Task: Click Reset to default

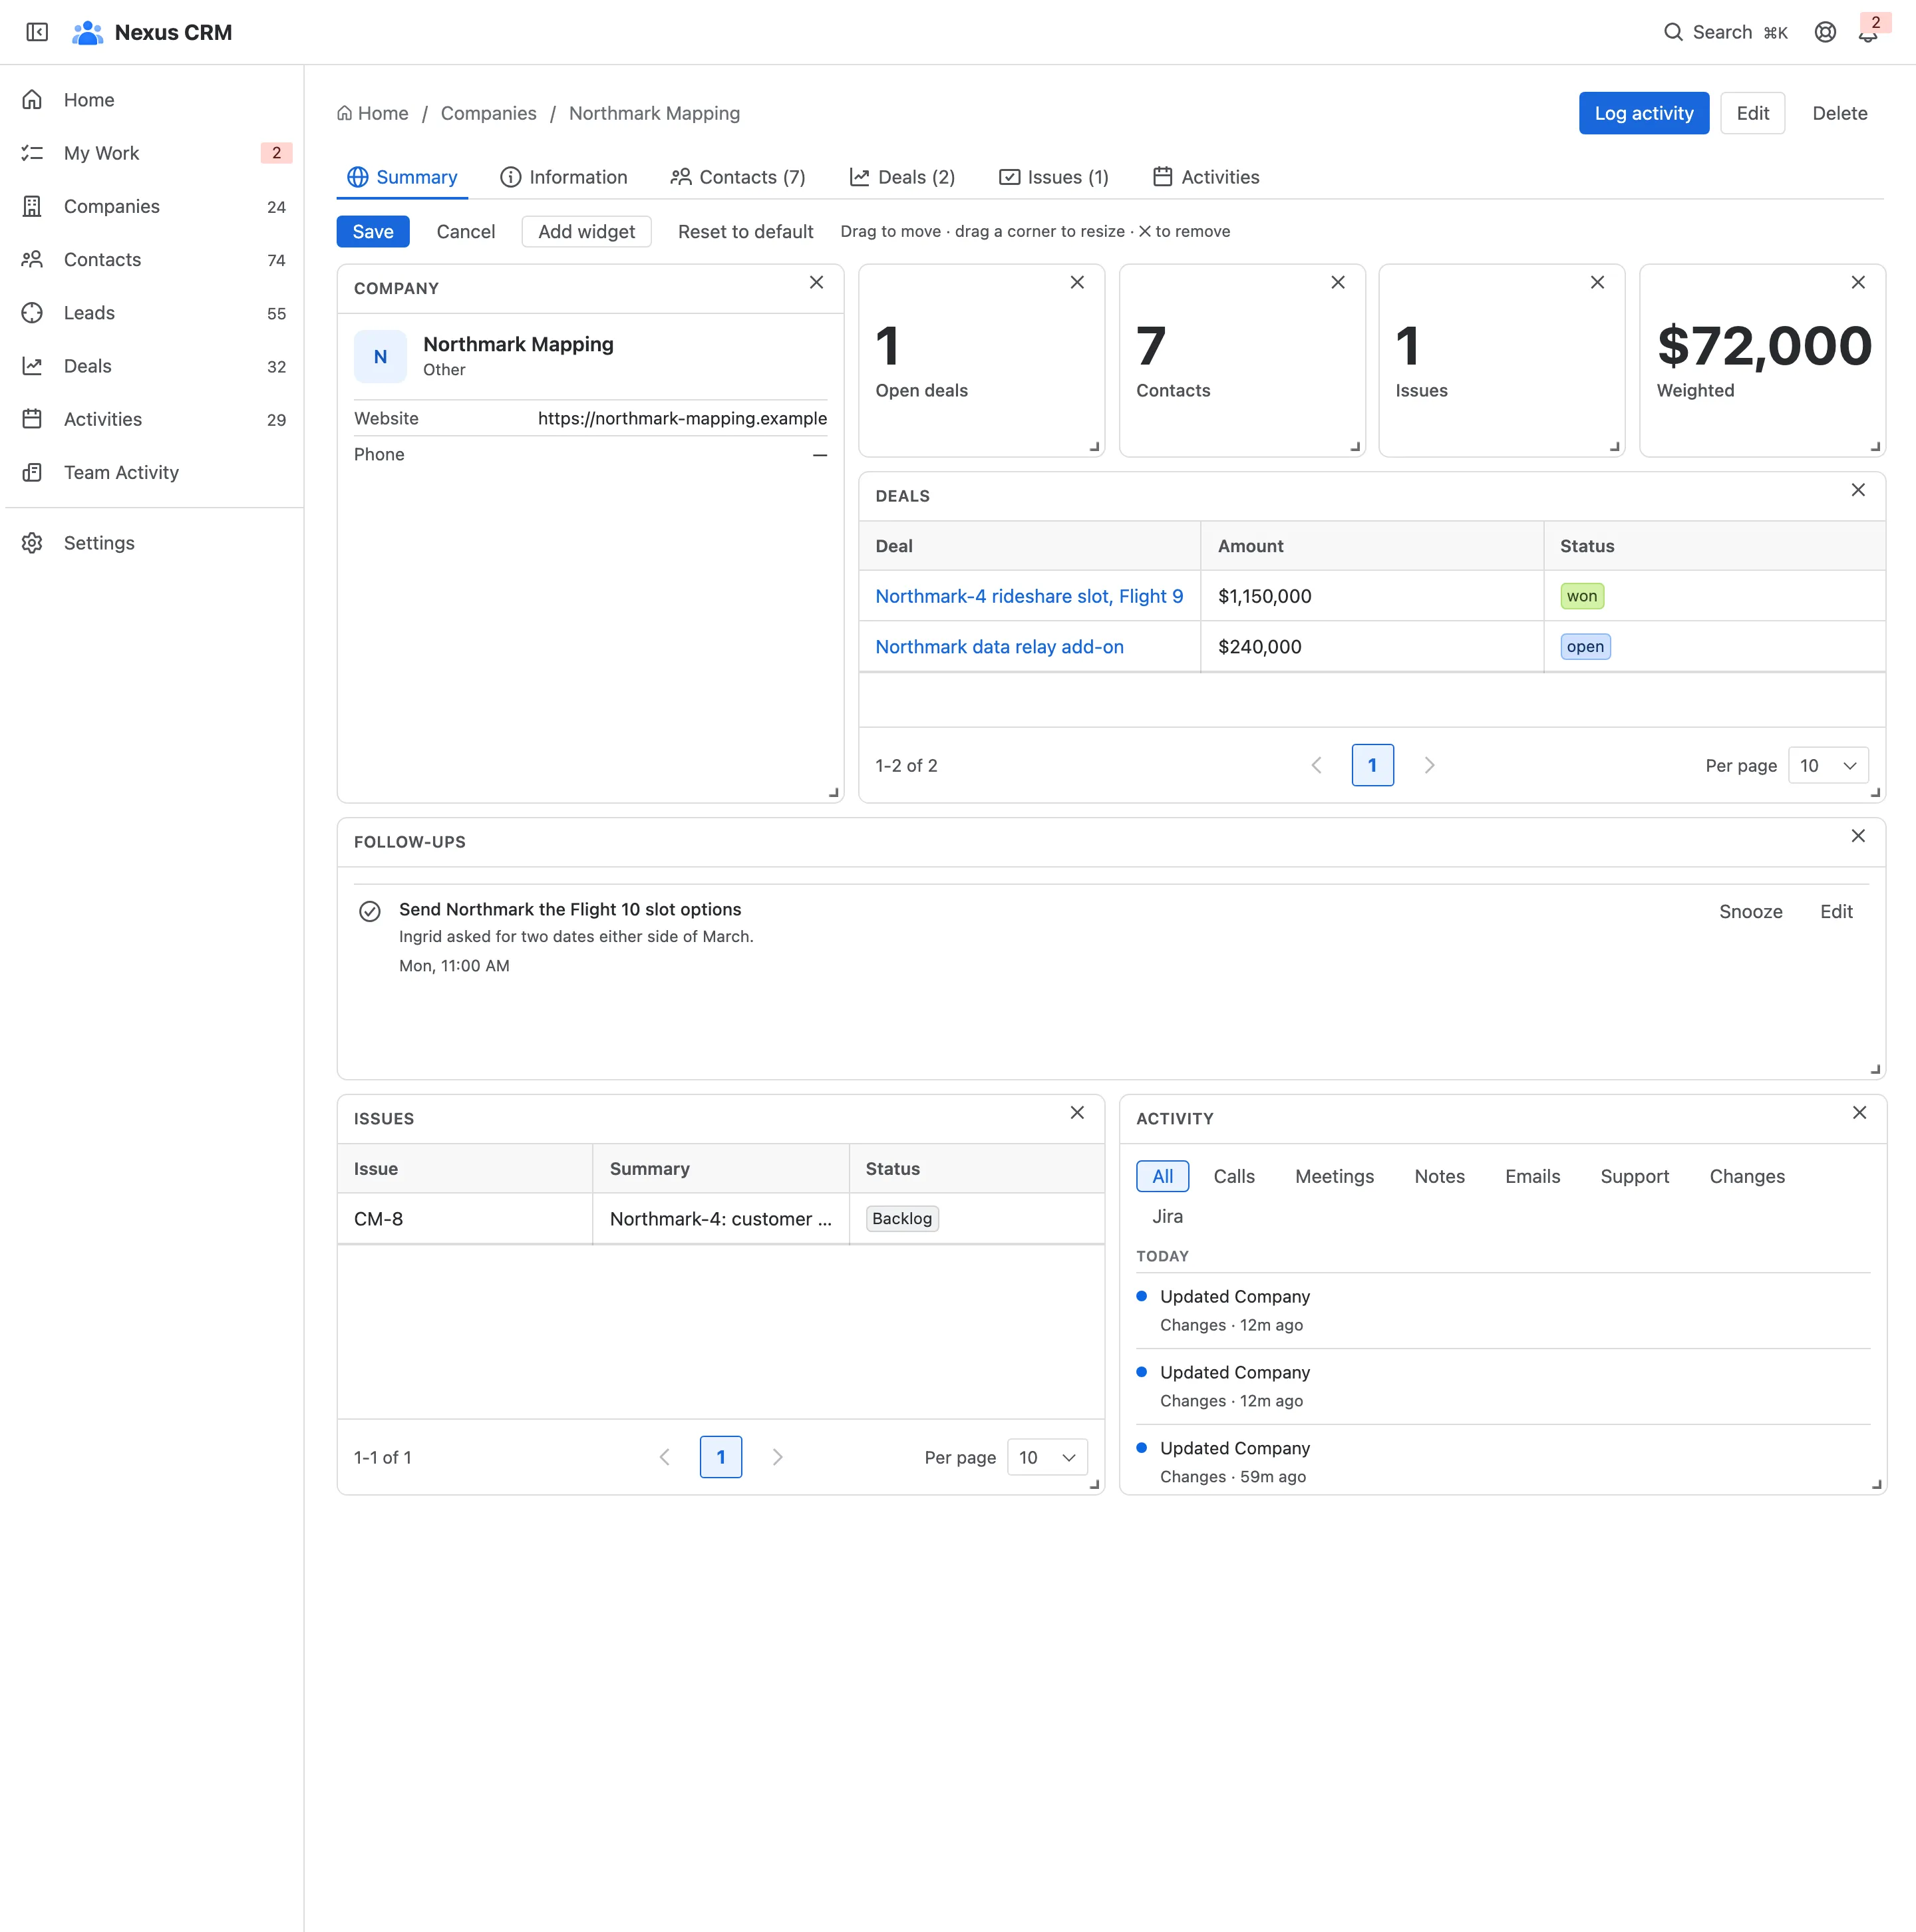Action: coord(745,232)
